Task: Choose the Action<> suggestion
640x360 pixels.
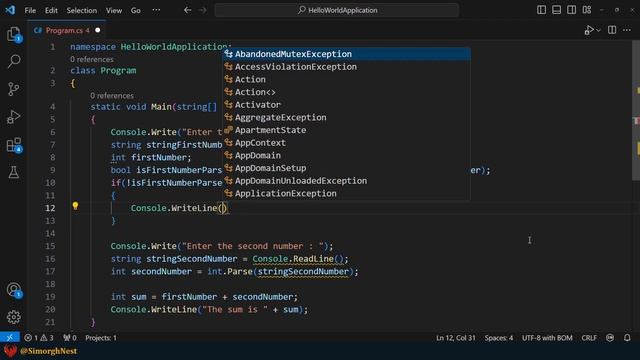Action: click(347, 92)
